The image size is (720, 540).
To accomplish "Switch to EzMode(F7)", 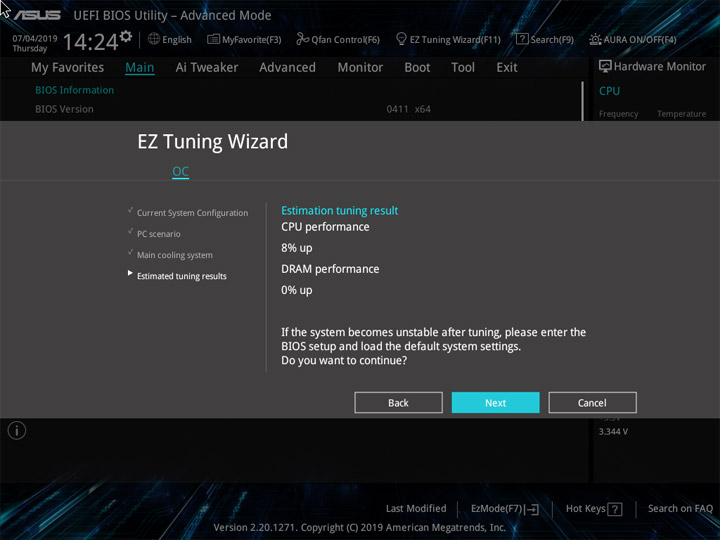I will 505,509.
